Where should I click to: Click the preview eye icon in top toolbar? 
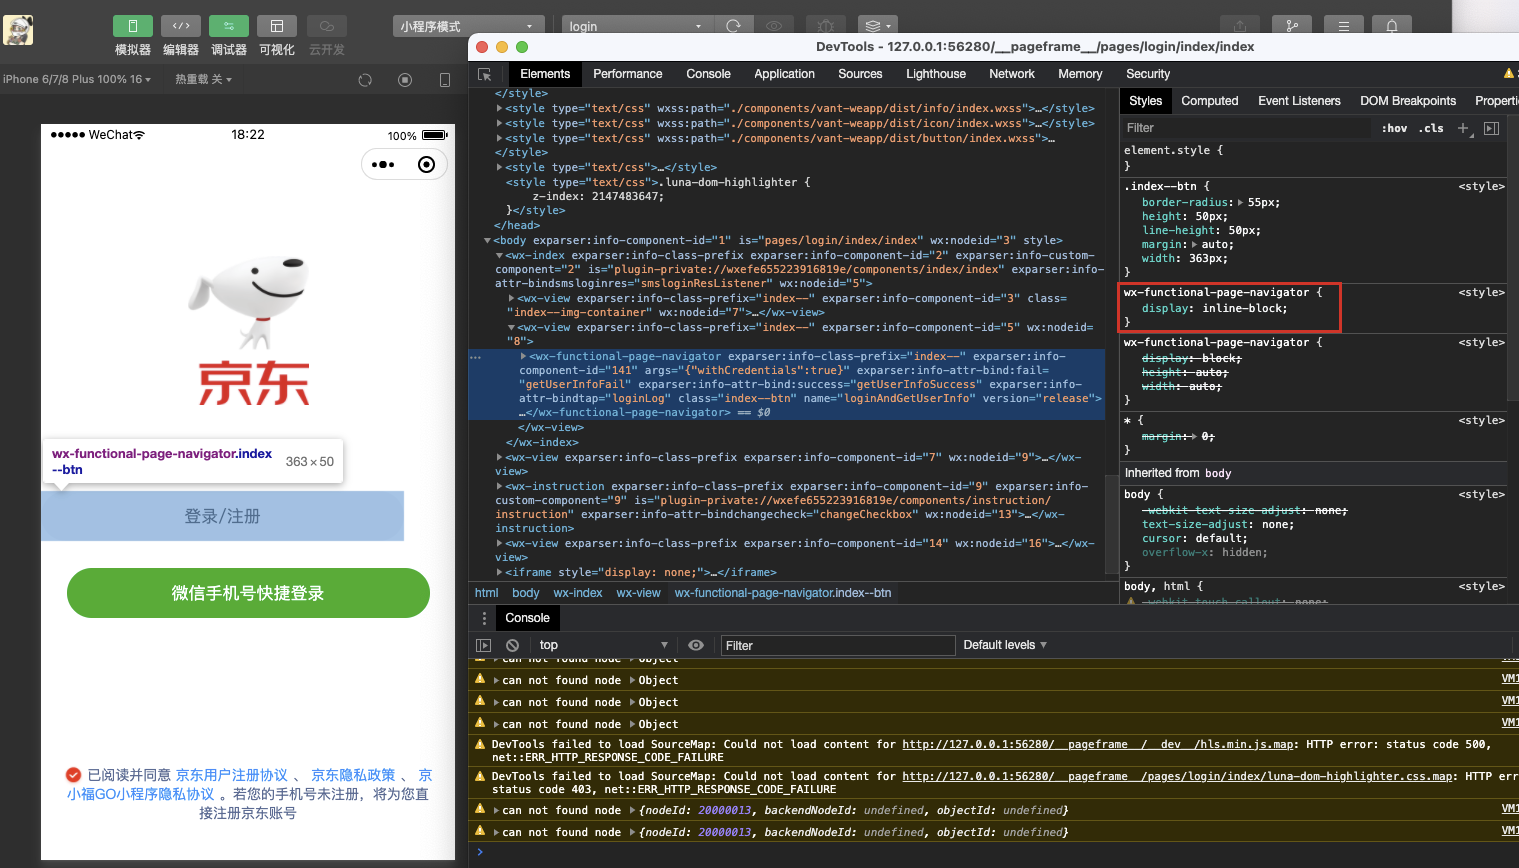(x=774, y=26)
